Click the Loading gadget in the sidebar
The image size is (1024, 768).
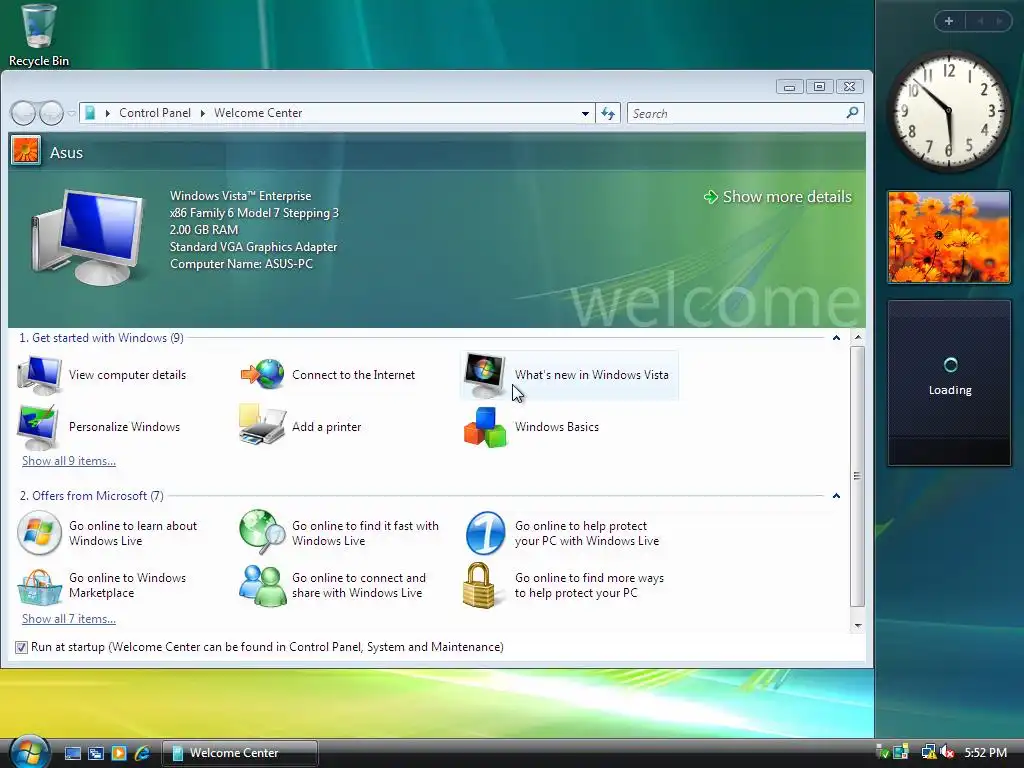(950, 383)
